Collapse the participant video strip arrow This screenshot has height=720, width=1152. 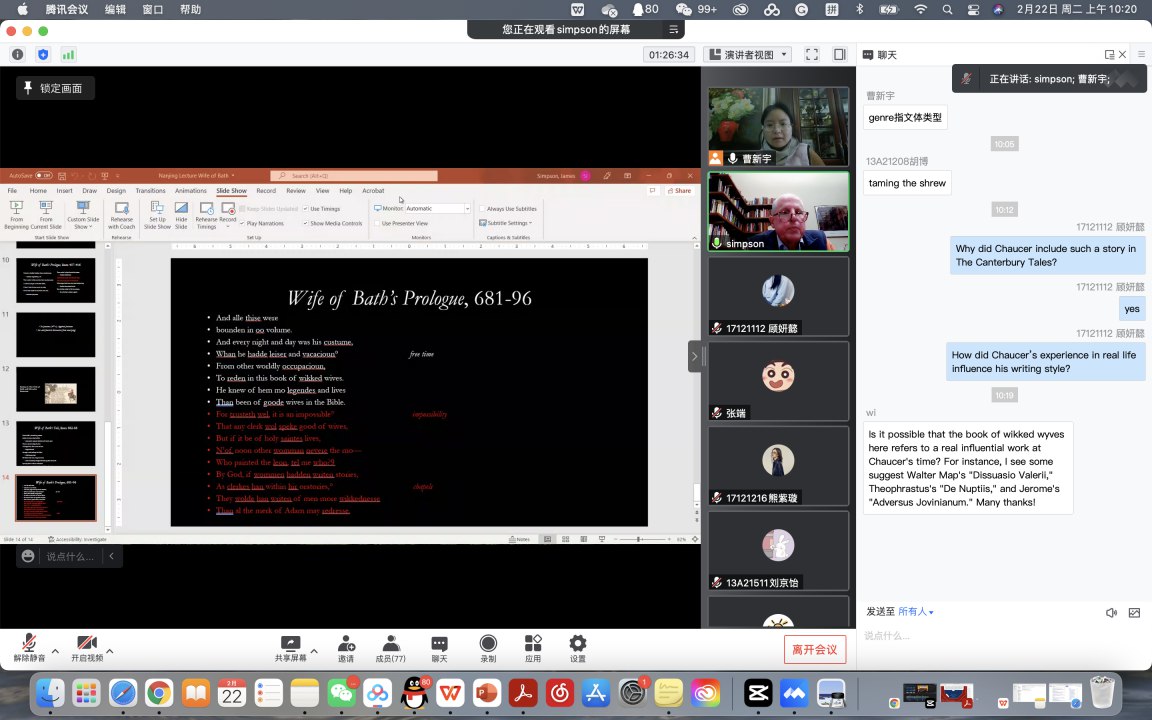(x=694, y=357)
